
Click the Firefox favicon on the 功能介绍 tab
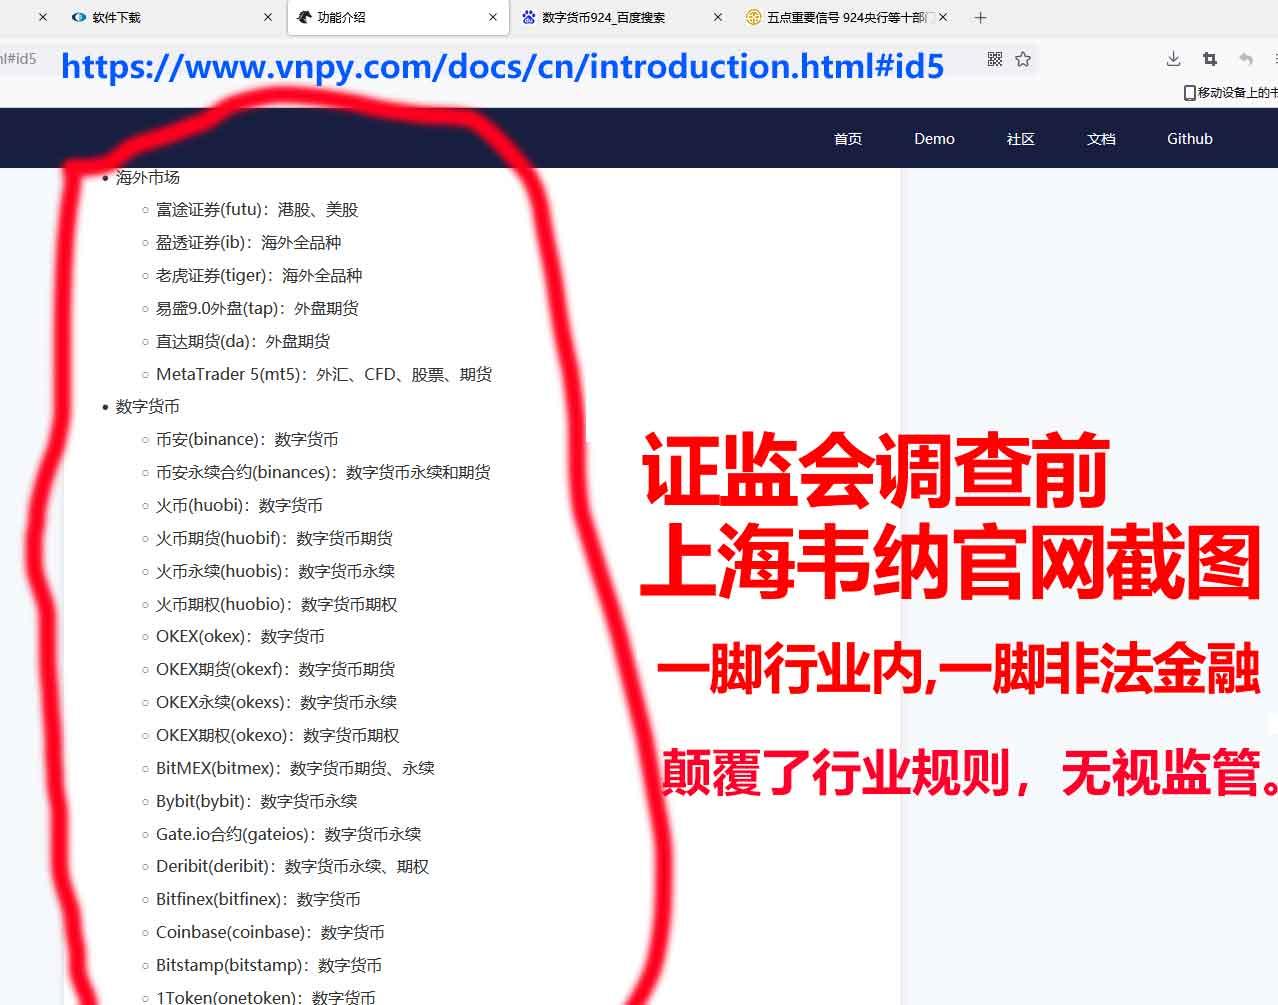(304, 17)
